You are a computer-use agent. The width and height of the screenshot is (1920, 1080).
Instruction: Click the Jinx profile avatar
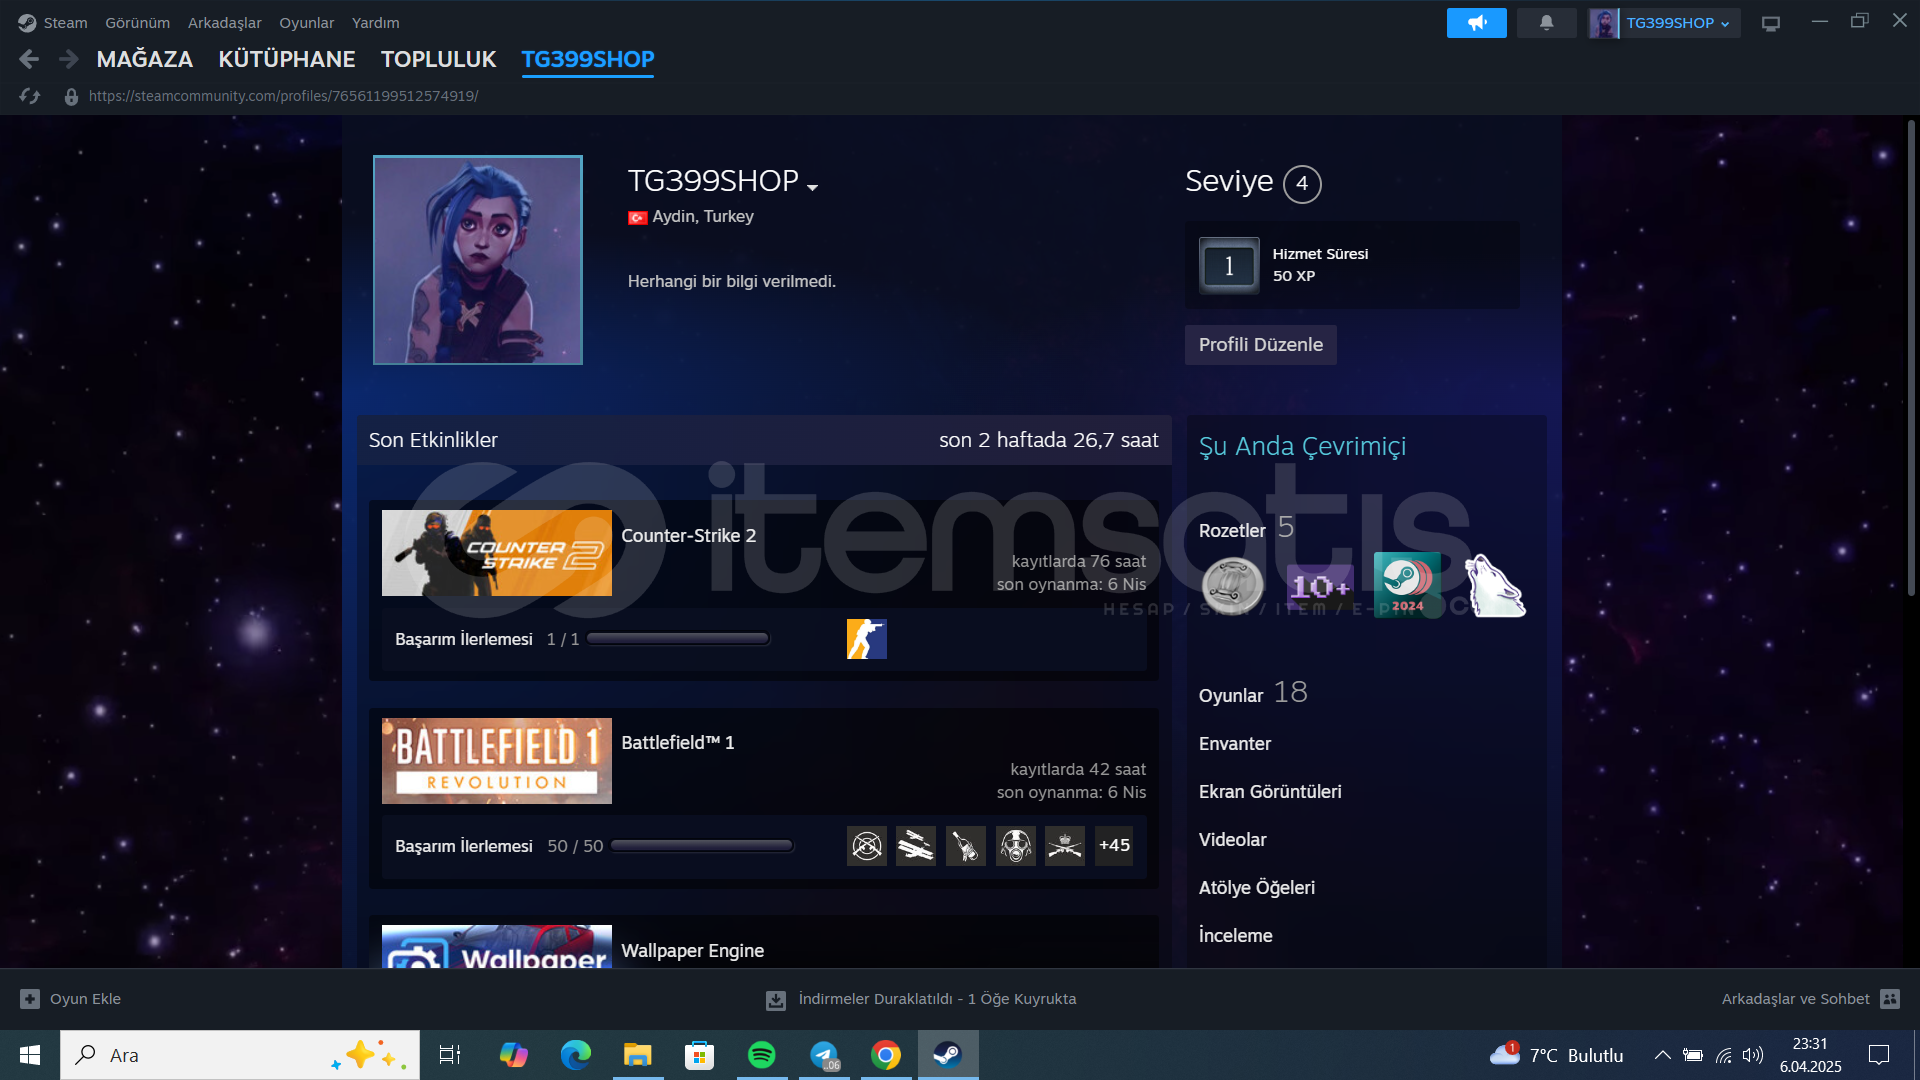[478, 260]
